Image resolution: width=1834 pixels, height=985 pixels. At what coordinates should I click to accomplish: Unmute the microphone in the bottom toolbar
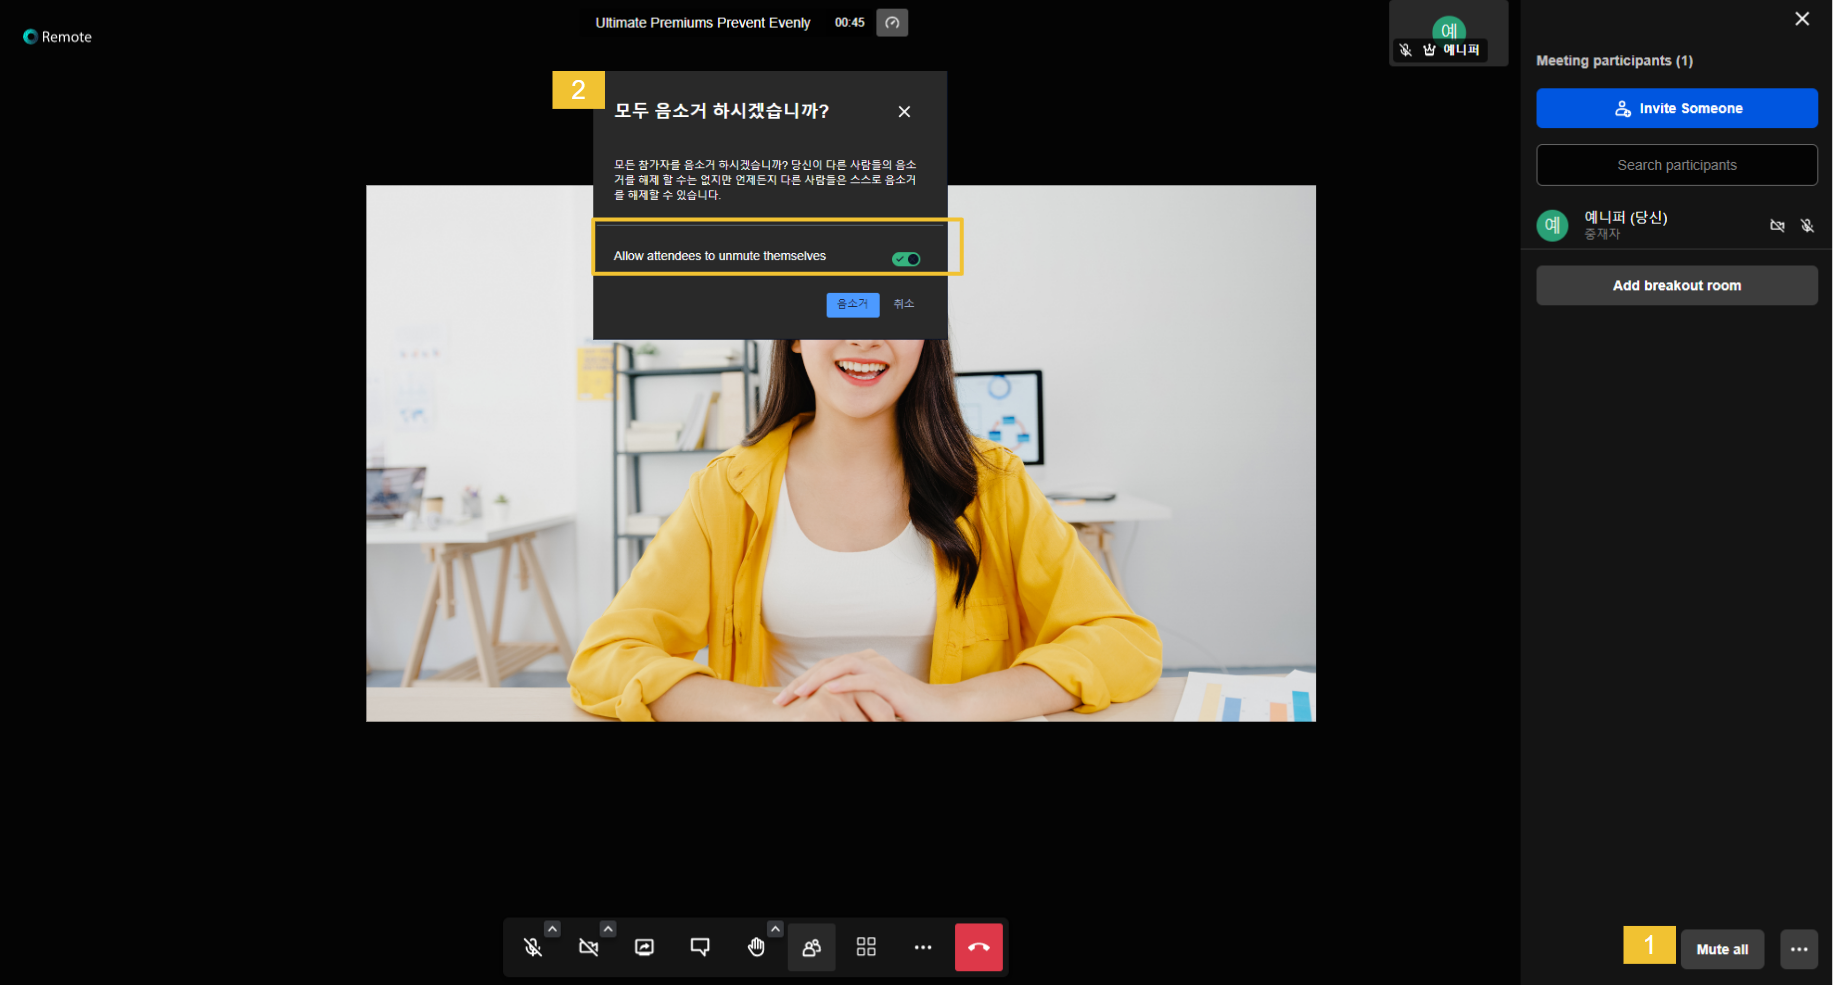point(533,947)
